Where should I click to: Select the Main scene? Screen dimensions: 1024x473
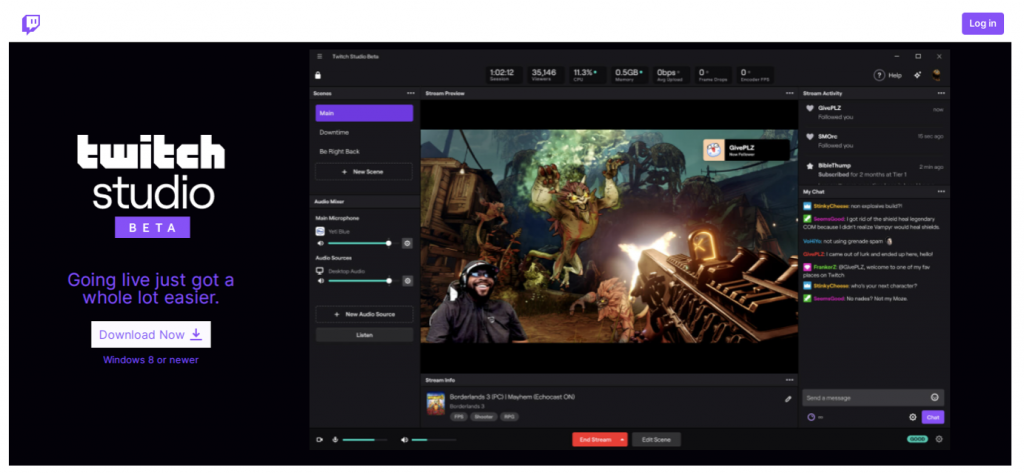coord(364,113)
